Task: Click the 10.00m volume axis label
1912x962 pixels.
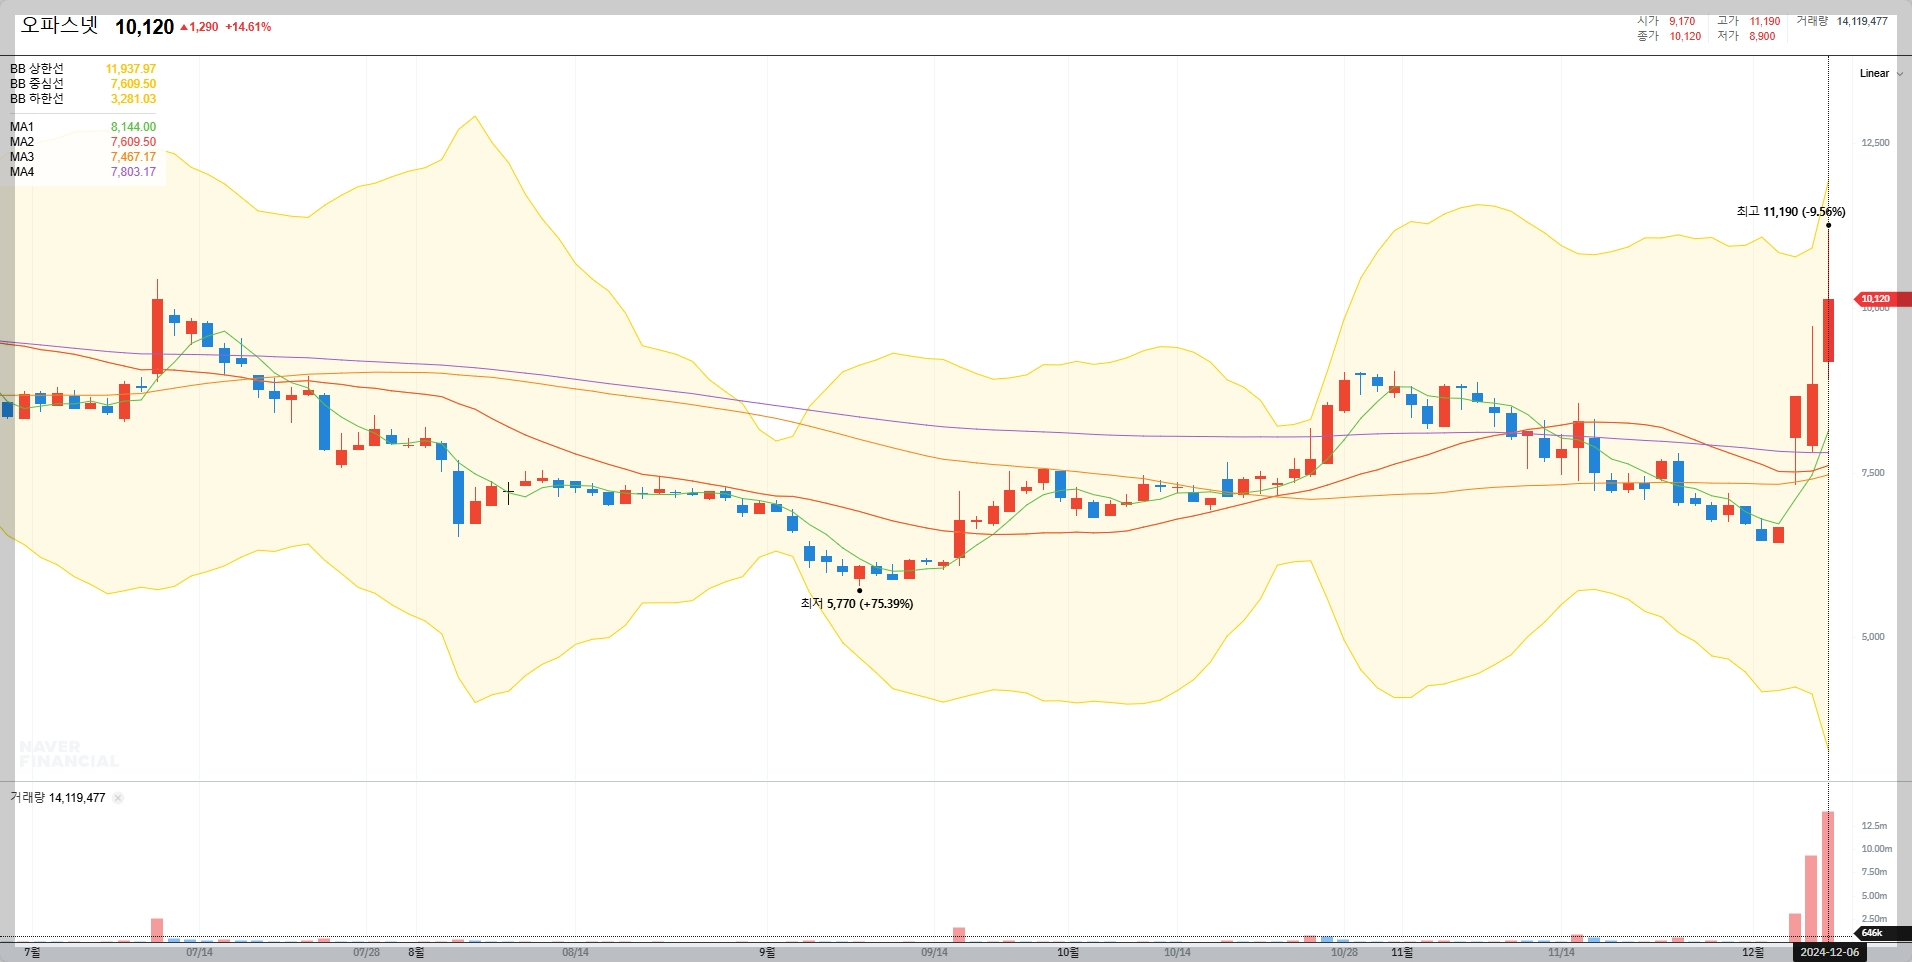Action: [1876, 849]
